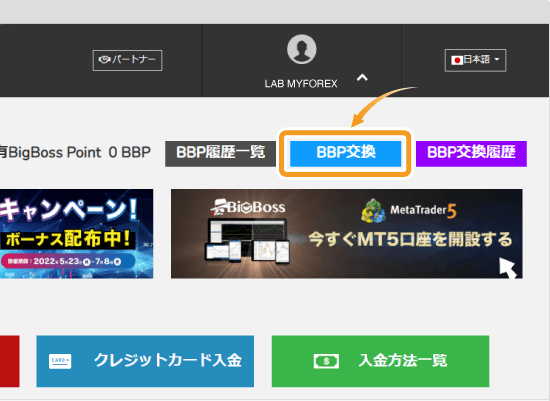Open the 日本語 language dropdown
Viewport: 550px width, 401px height.
[475, 60]
